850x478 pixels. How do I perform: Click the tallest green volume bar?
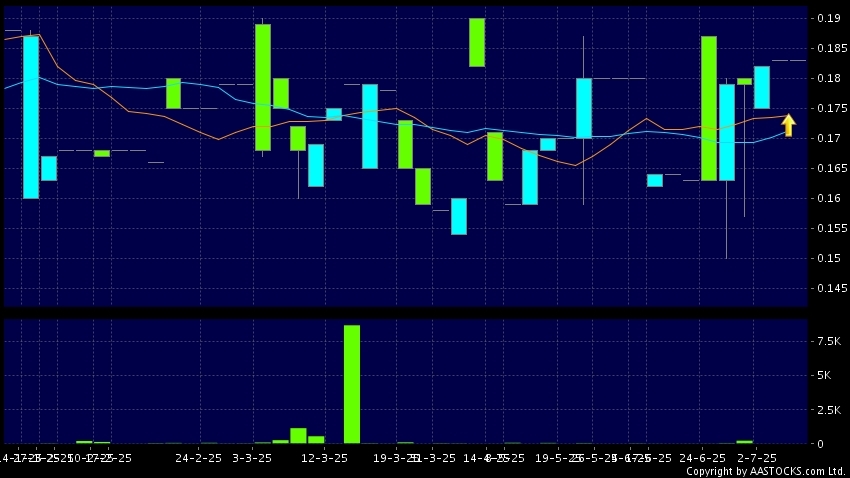[352, 384]
